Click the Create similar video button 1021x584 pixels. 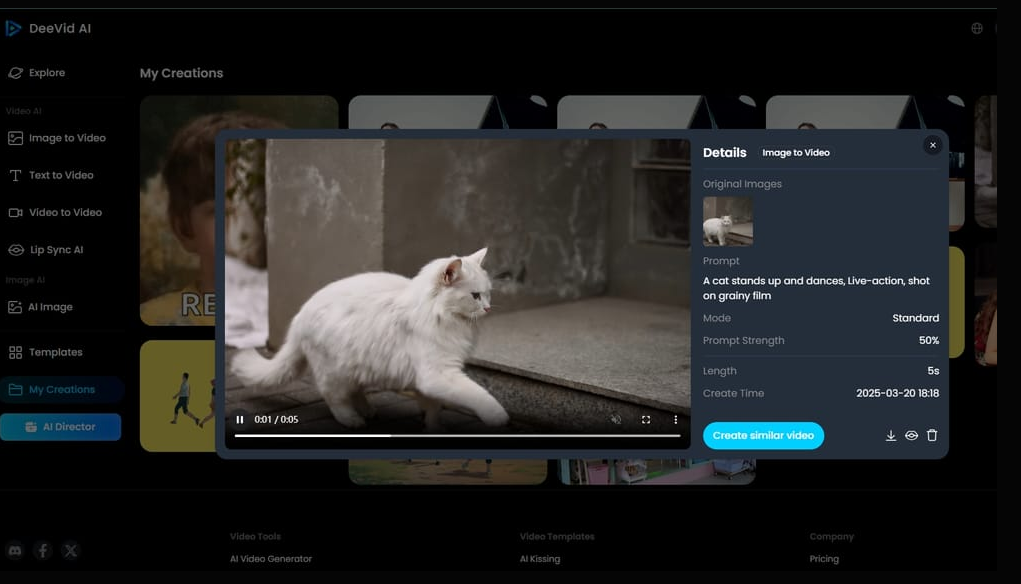tap(763, 435)
